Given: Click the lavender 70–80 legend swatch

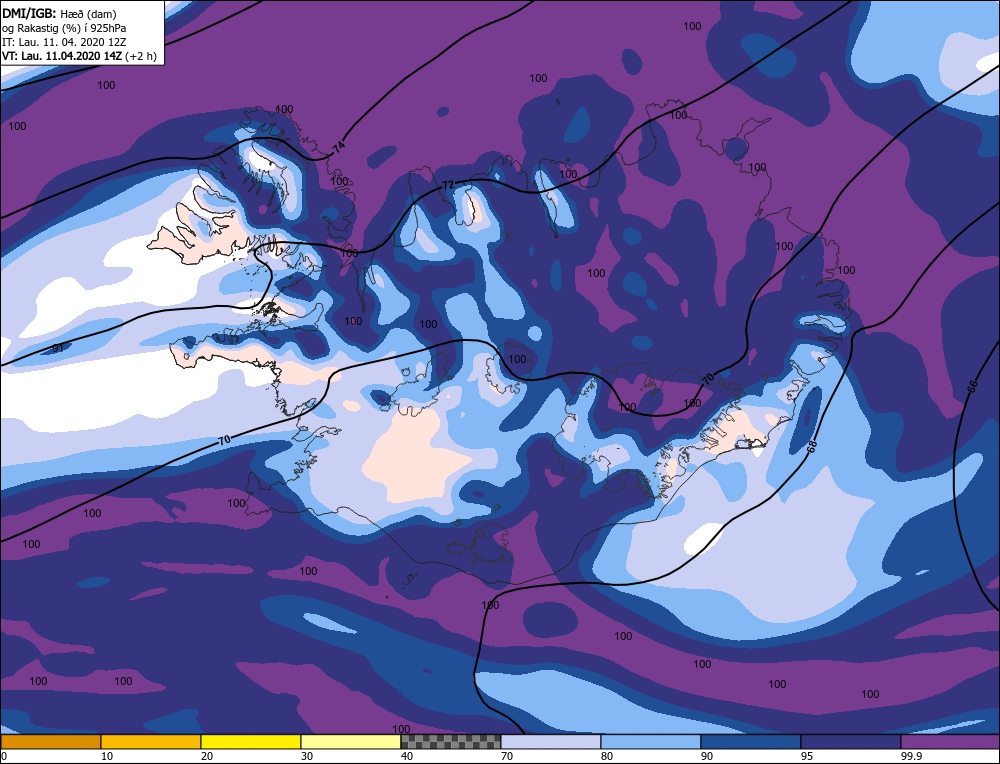Looking at the screenshot, I should [551, 742].
